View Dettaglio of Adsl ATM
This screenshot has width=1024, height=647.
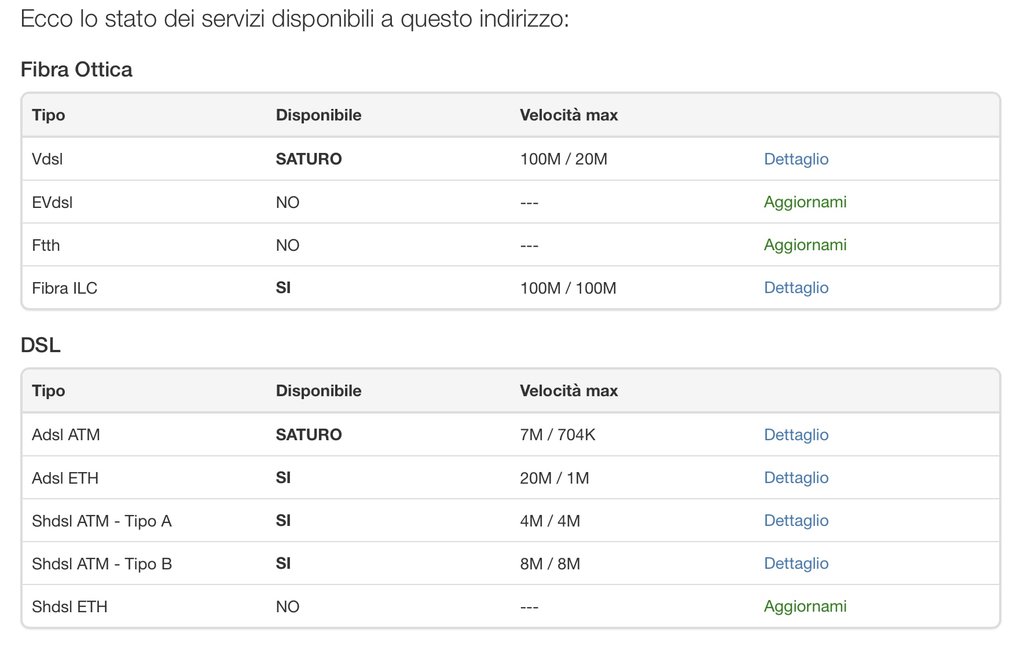(796, 435)
